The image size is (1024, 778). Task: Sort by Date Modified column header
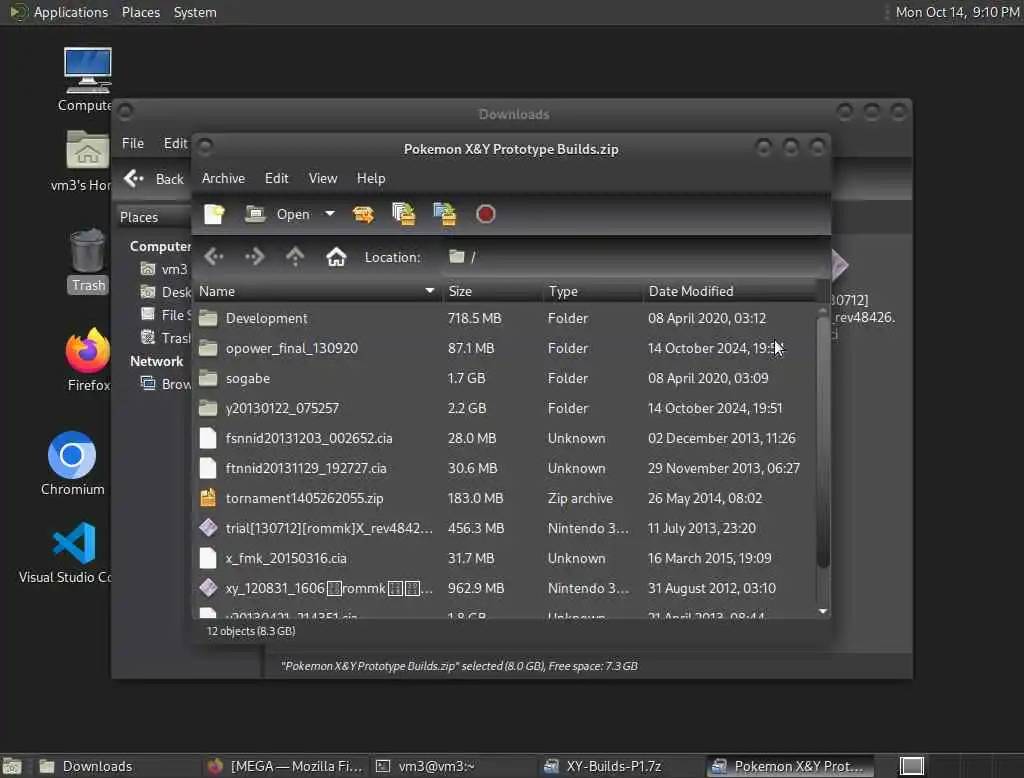[729, 291]
